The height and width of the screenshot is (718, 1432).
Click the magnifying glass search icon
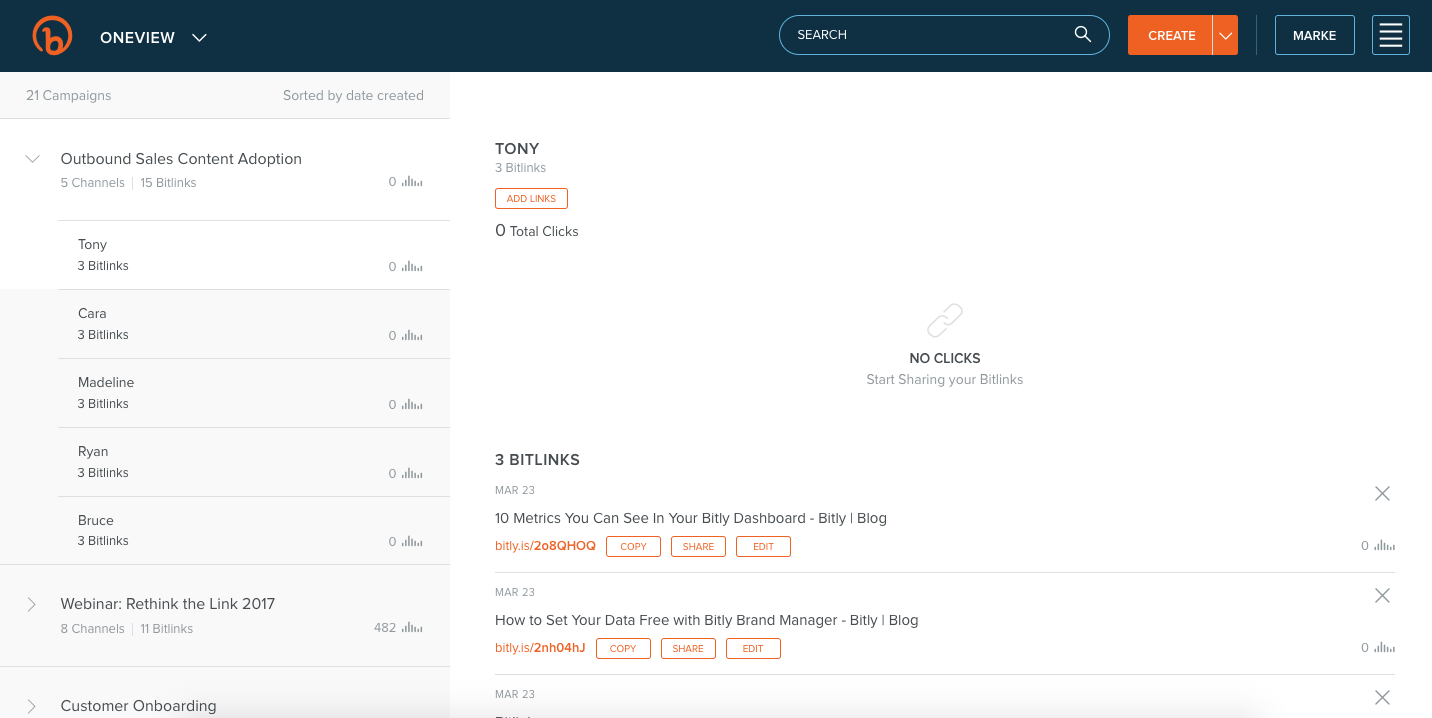pos(1083,34)
